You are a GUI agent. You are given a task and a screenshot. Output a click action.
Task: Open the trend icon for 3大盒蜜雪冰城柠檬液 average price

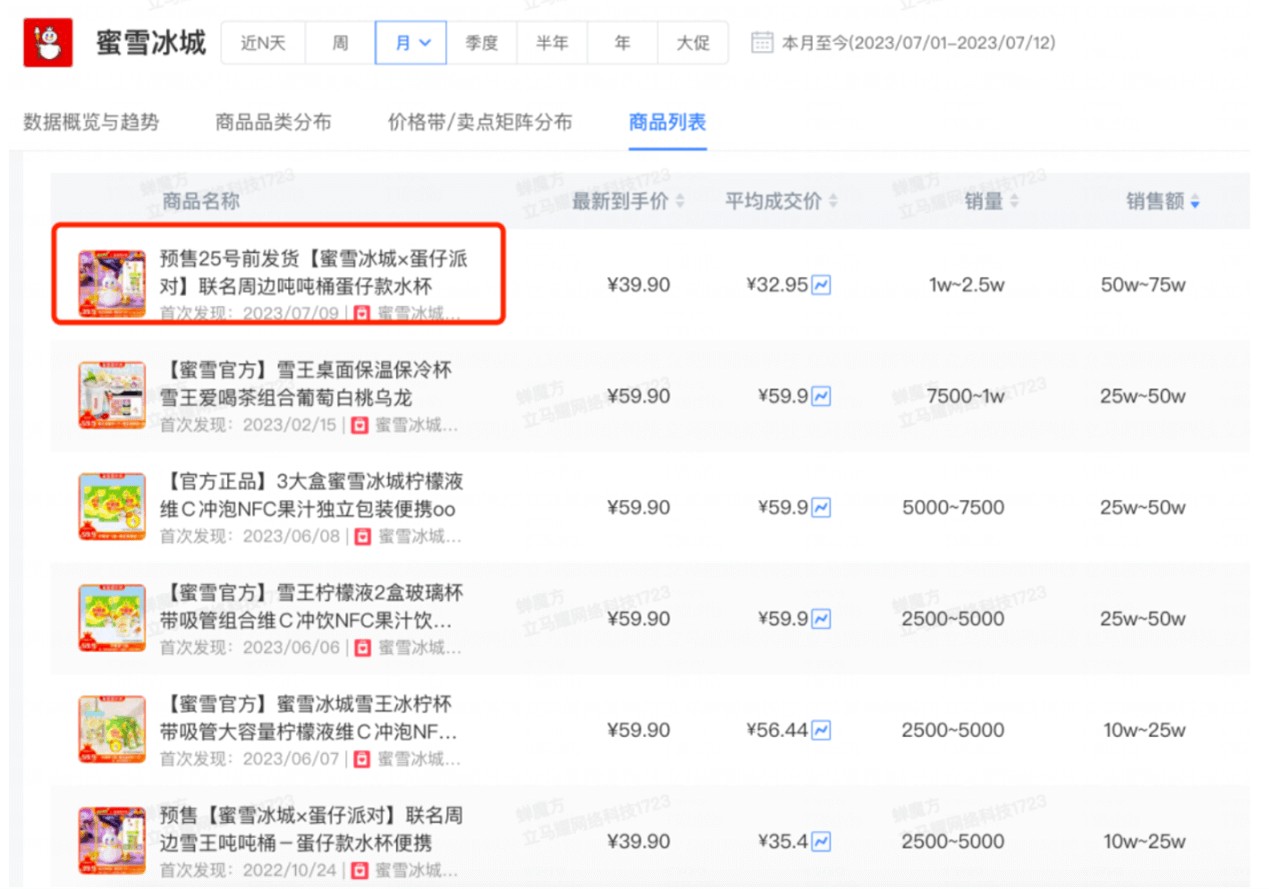821,508
